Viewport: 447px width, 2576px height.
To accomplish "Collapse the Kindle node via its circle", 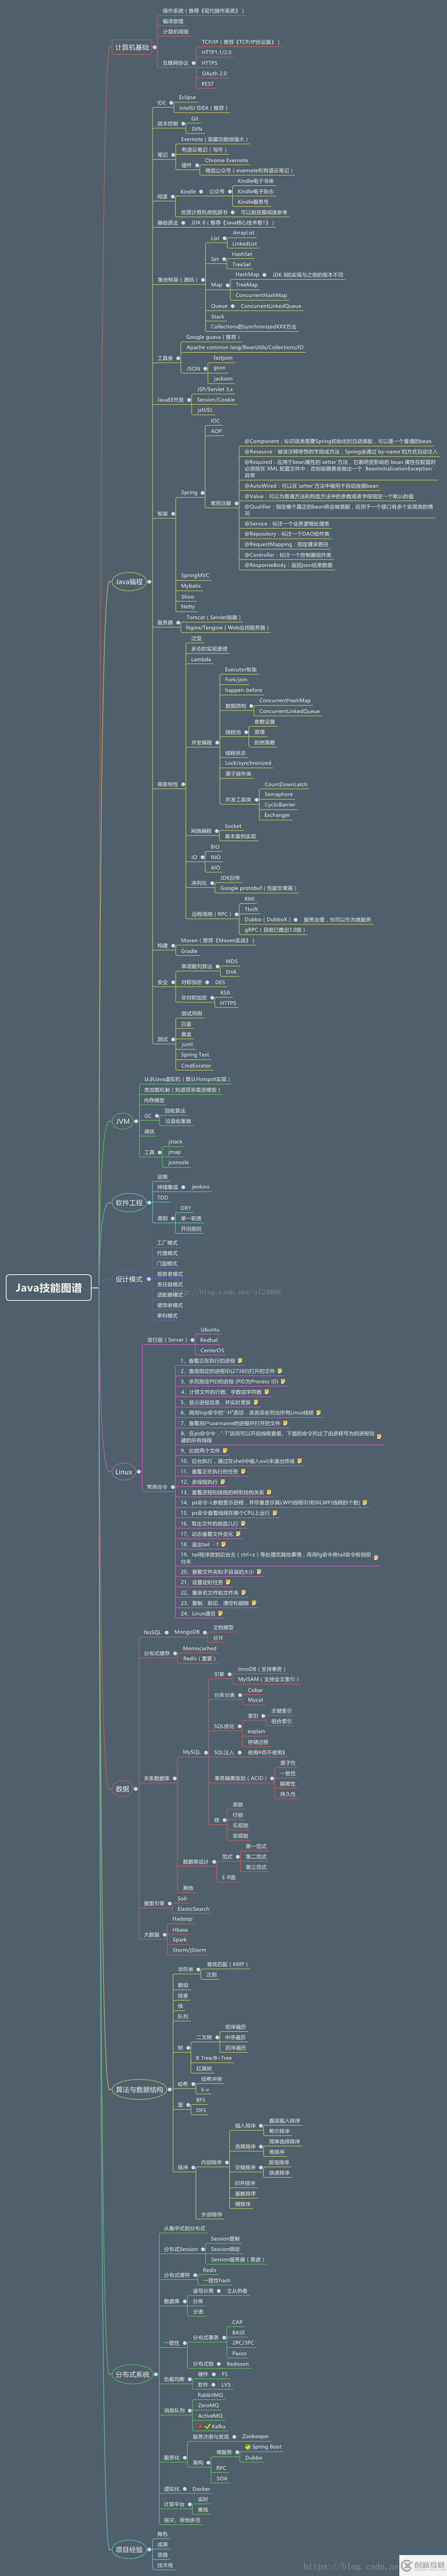I will pyautogui.click(x=201, y=191).
